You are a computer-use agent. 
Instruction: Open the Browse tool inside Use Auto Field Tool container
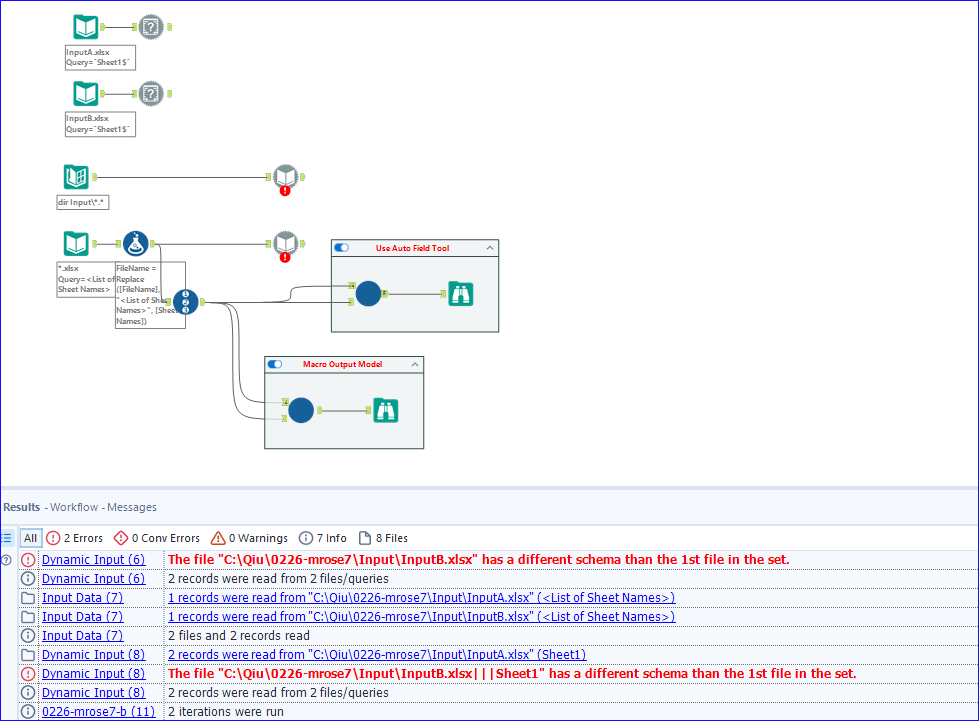[461, 295]
